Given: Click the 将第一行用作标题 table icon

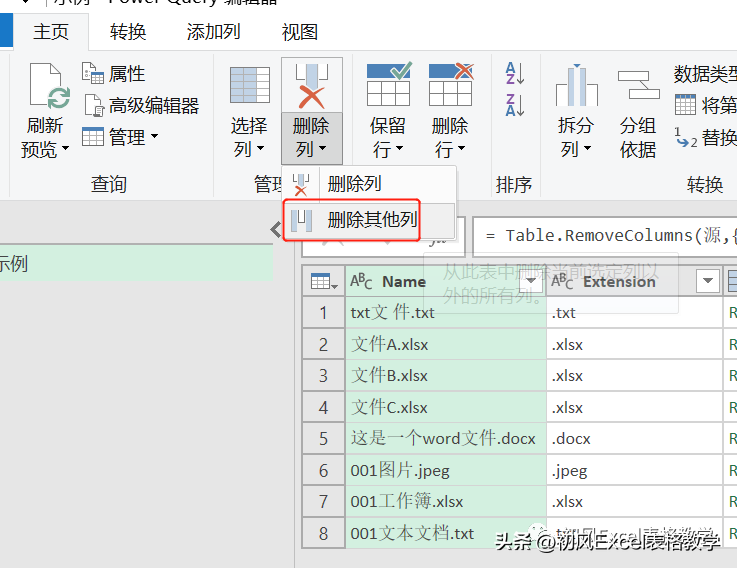Looking at the screenshot, I should 685,104.
